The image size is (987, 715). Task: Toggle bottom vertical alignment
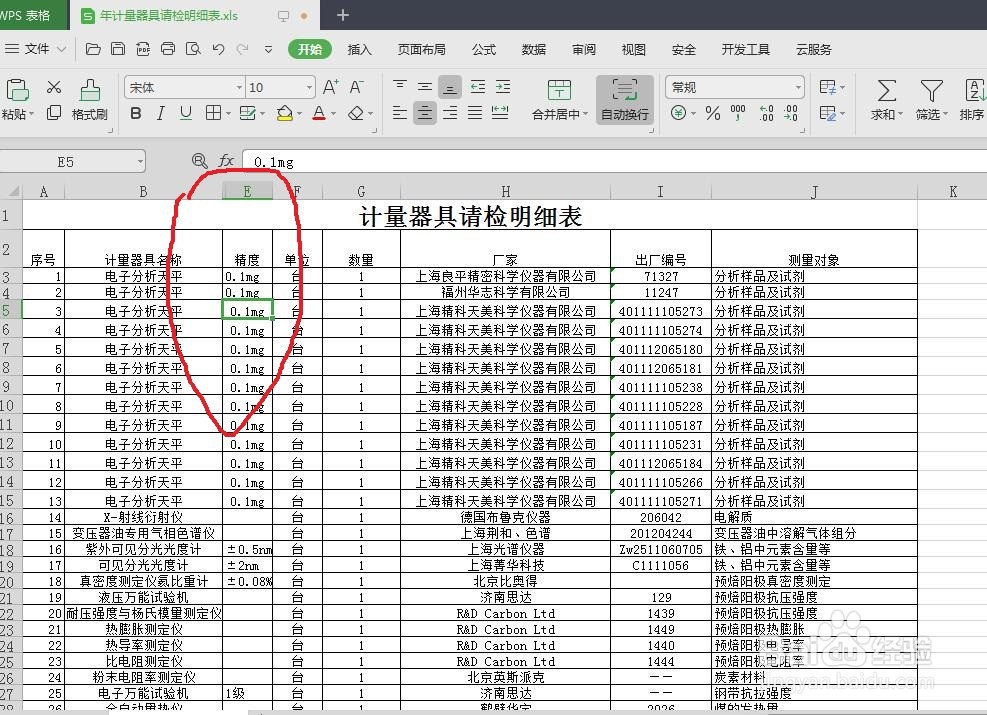pos(450,87)
